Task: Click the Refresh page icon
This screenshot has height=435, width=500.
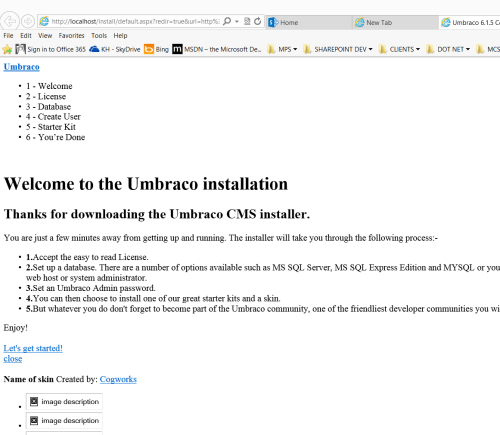Action: pyautogui.click(x=257, y=21)
